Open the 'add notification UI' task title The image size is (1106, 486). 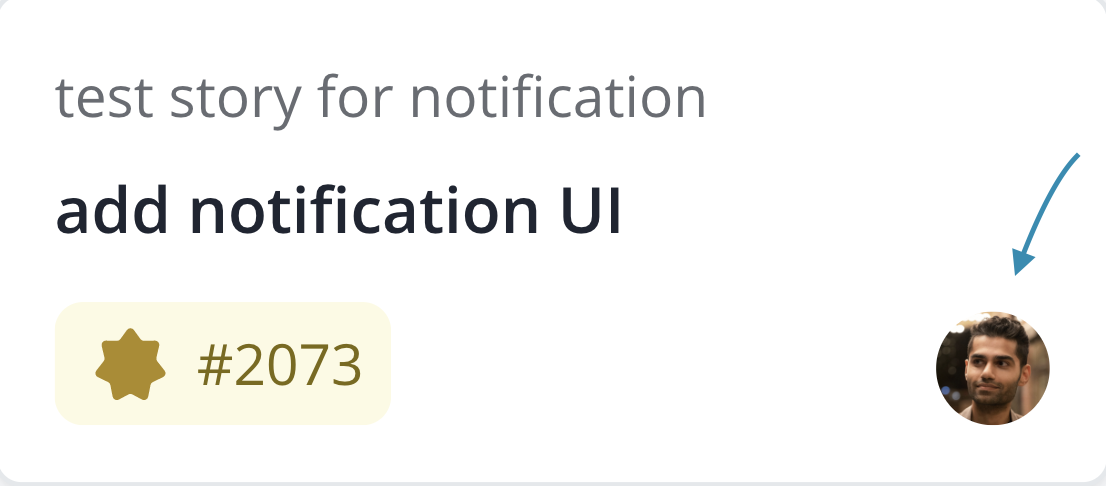339,212
